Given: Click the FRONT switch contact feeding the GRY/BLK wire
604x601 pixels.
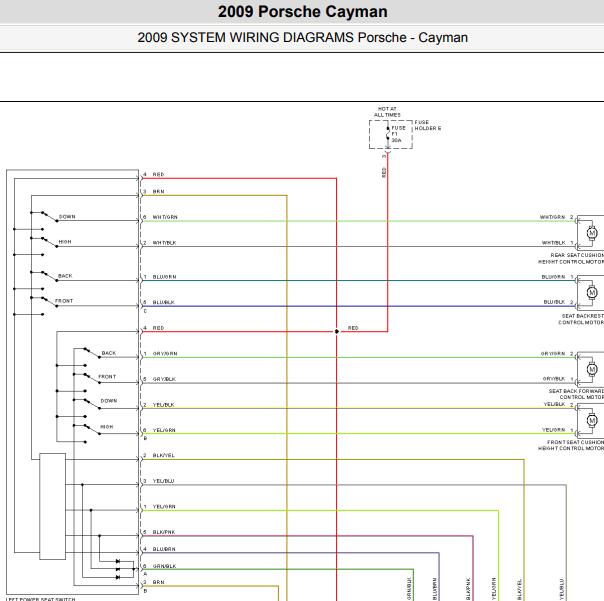Looking at the screenshot, I should 92,378.
